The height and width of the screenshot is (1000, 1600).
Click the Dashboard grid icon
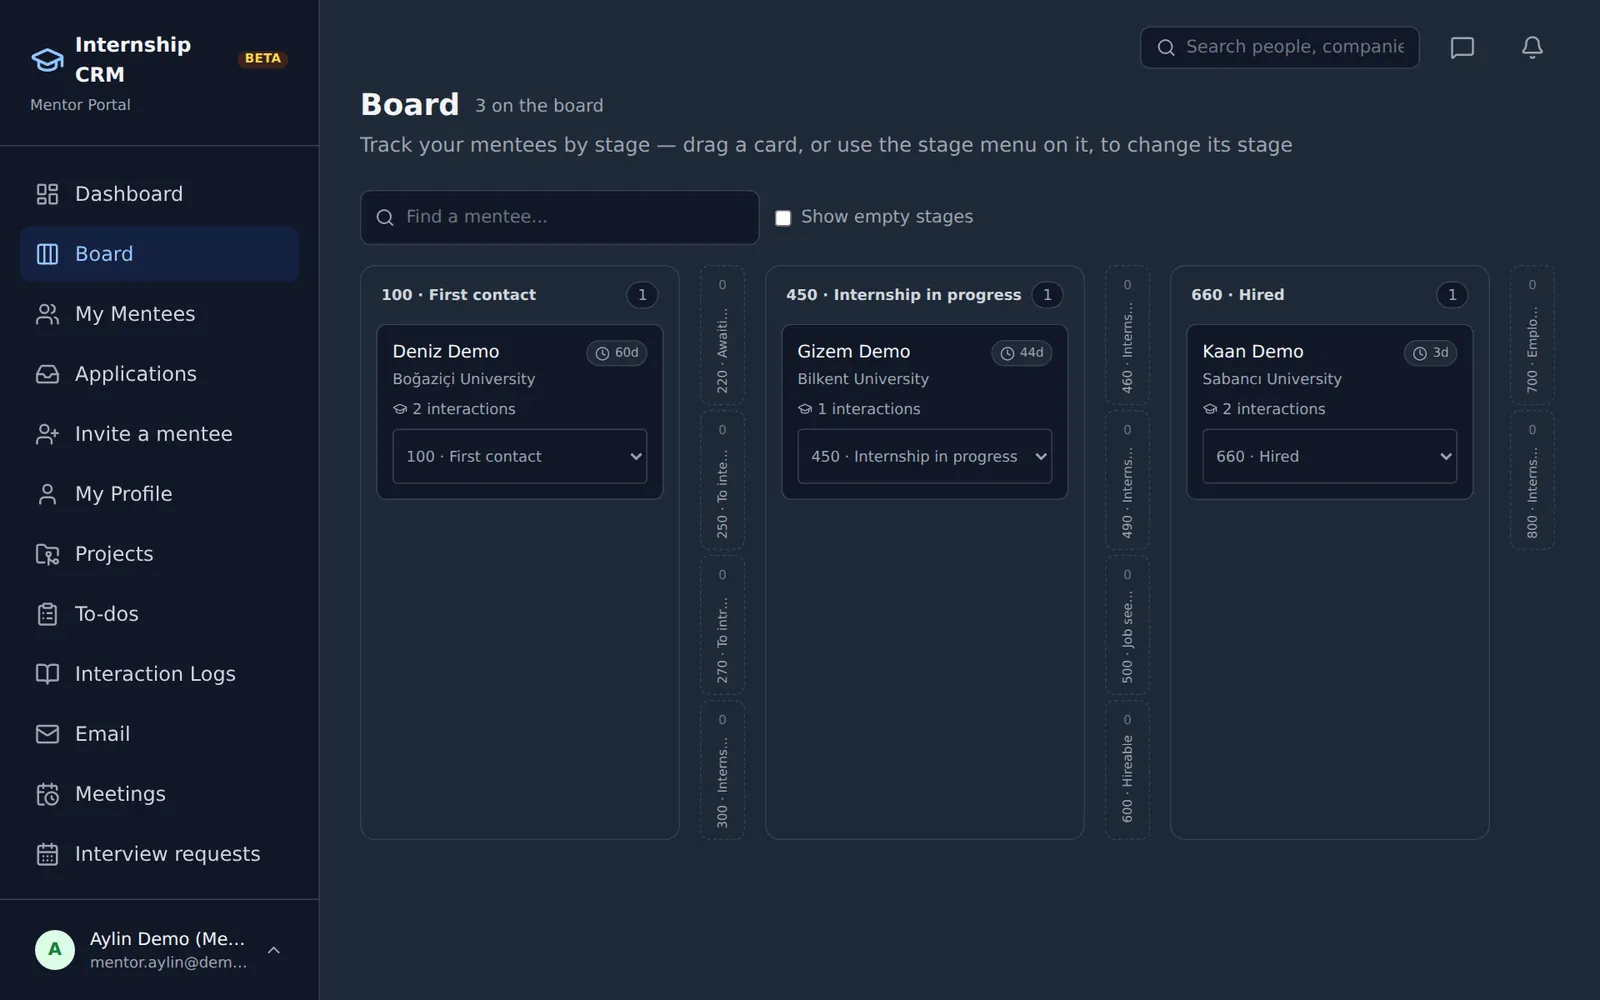47,194
